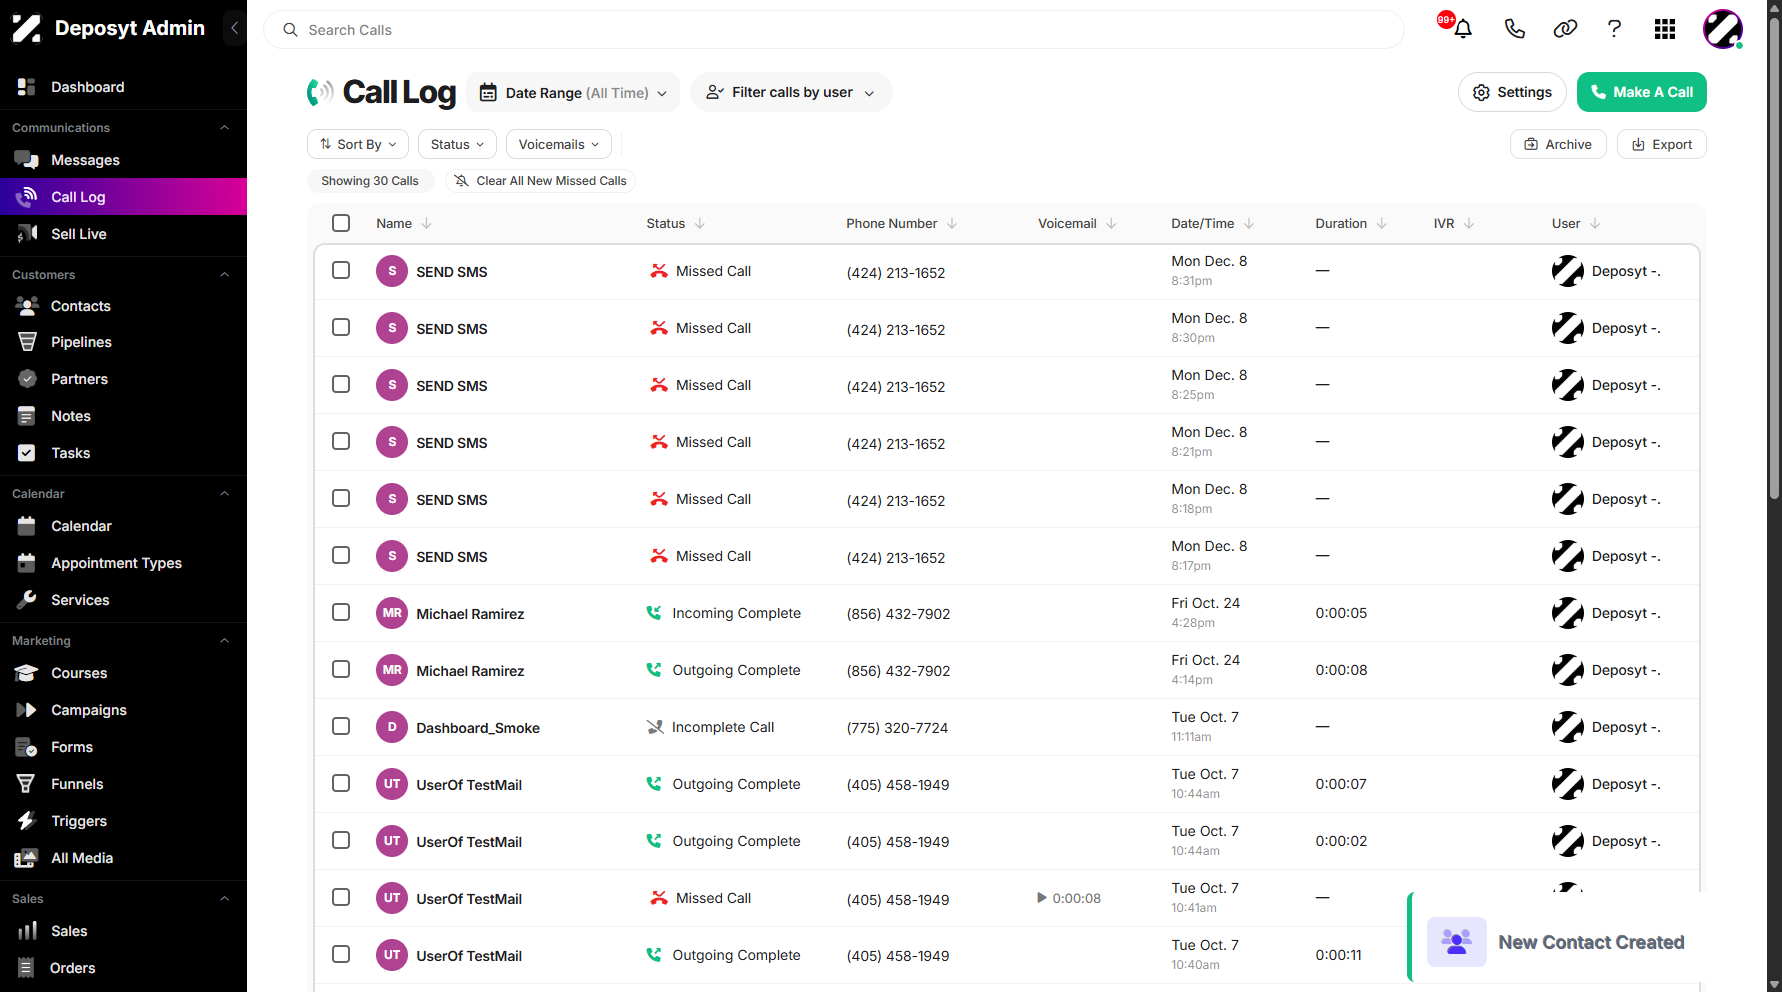Collapse the sidebar with the arrow icon

click(234, 28)
